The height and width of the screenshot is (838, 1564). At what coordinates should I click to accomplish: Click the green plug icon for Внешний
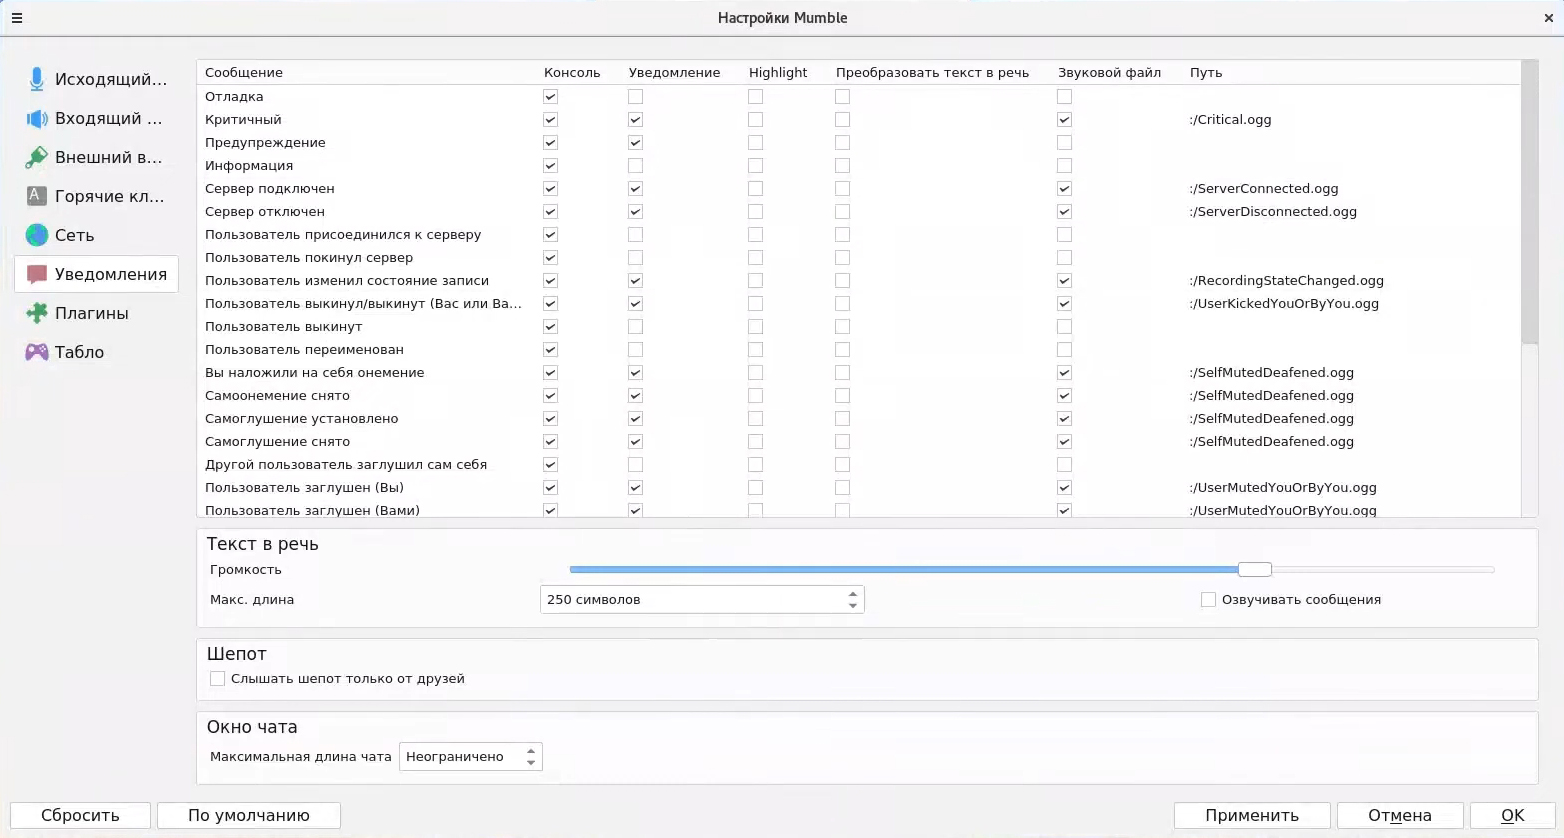(x=37, y=157)
